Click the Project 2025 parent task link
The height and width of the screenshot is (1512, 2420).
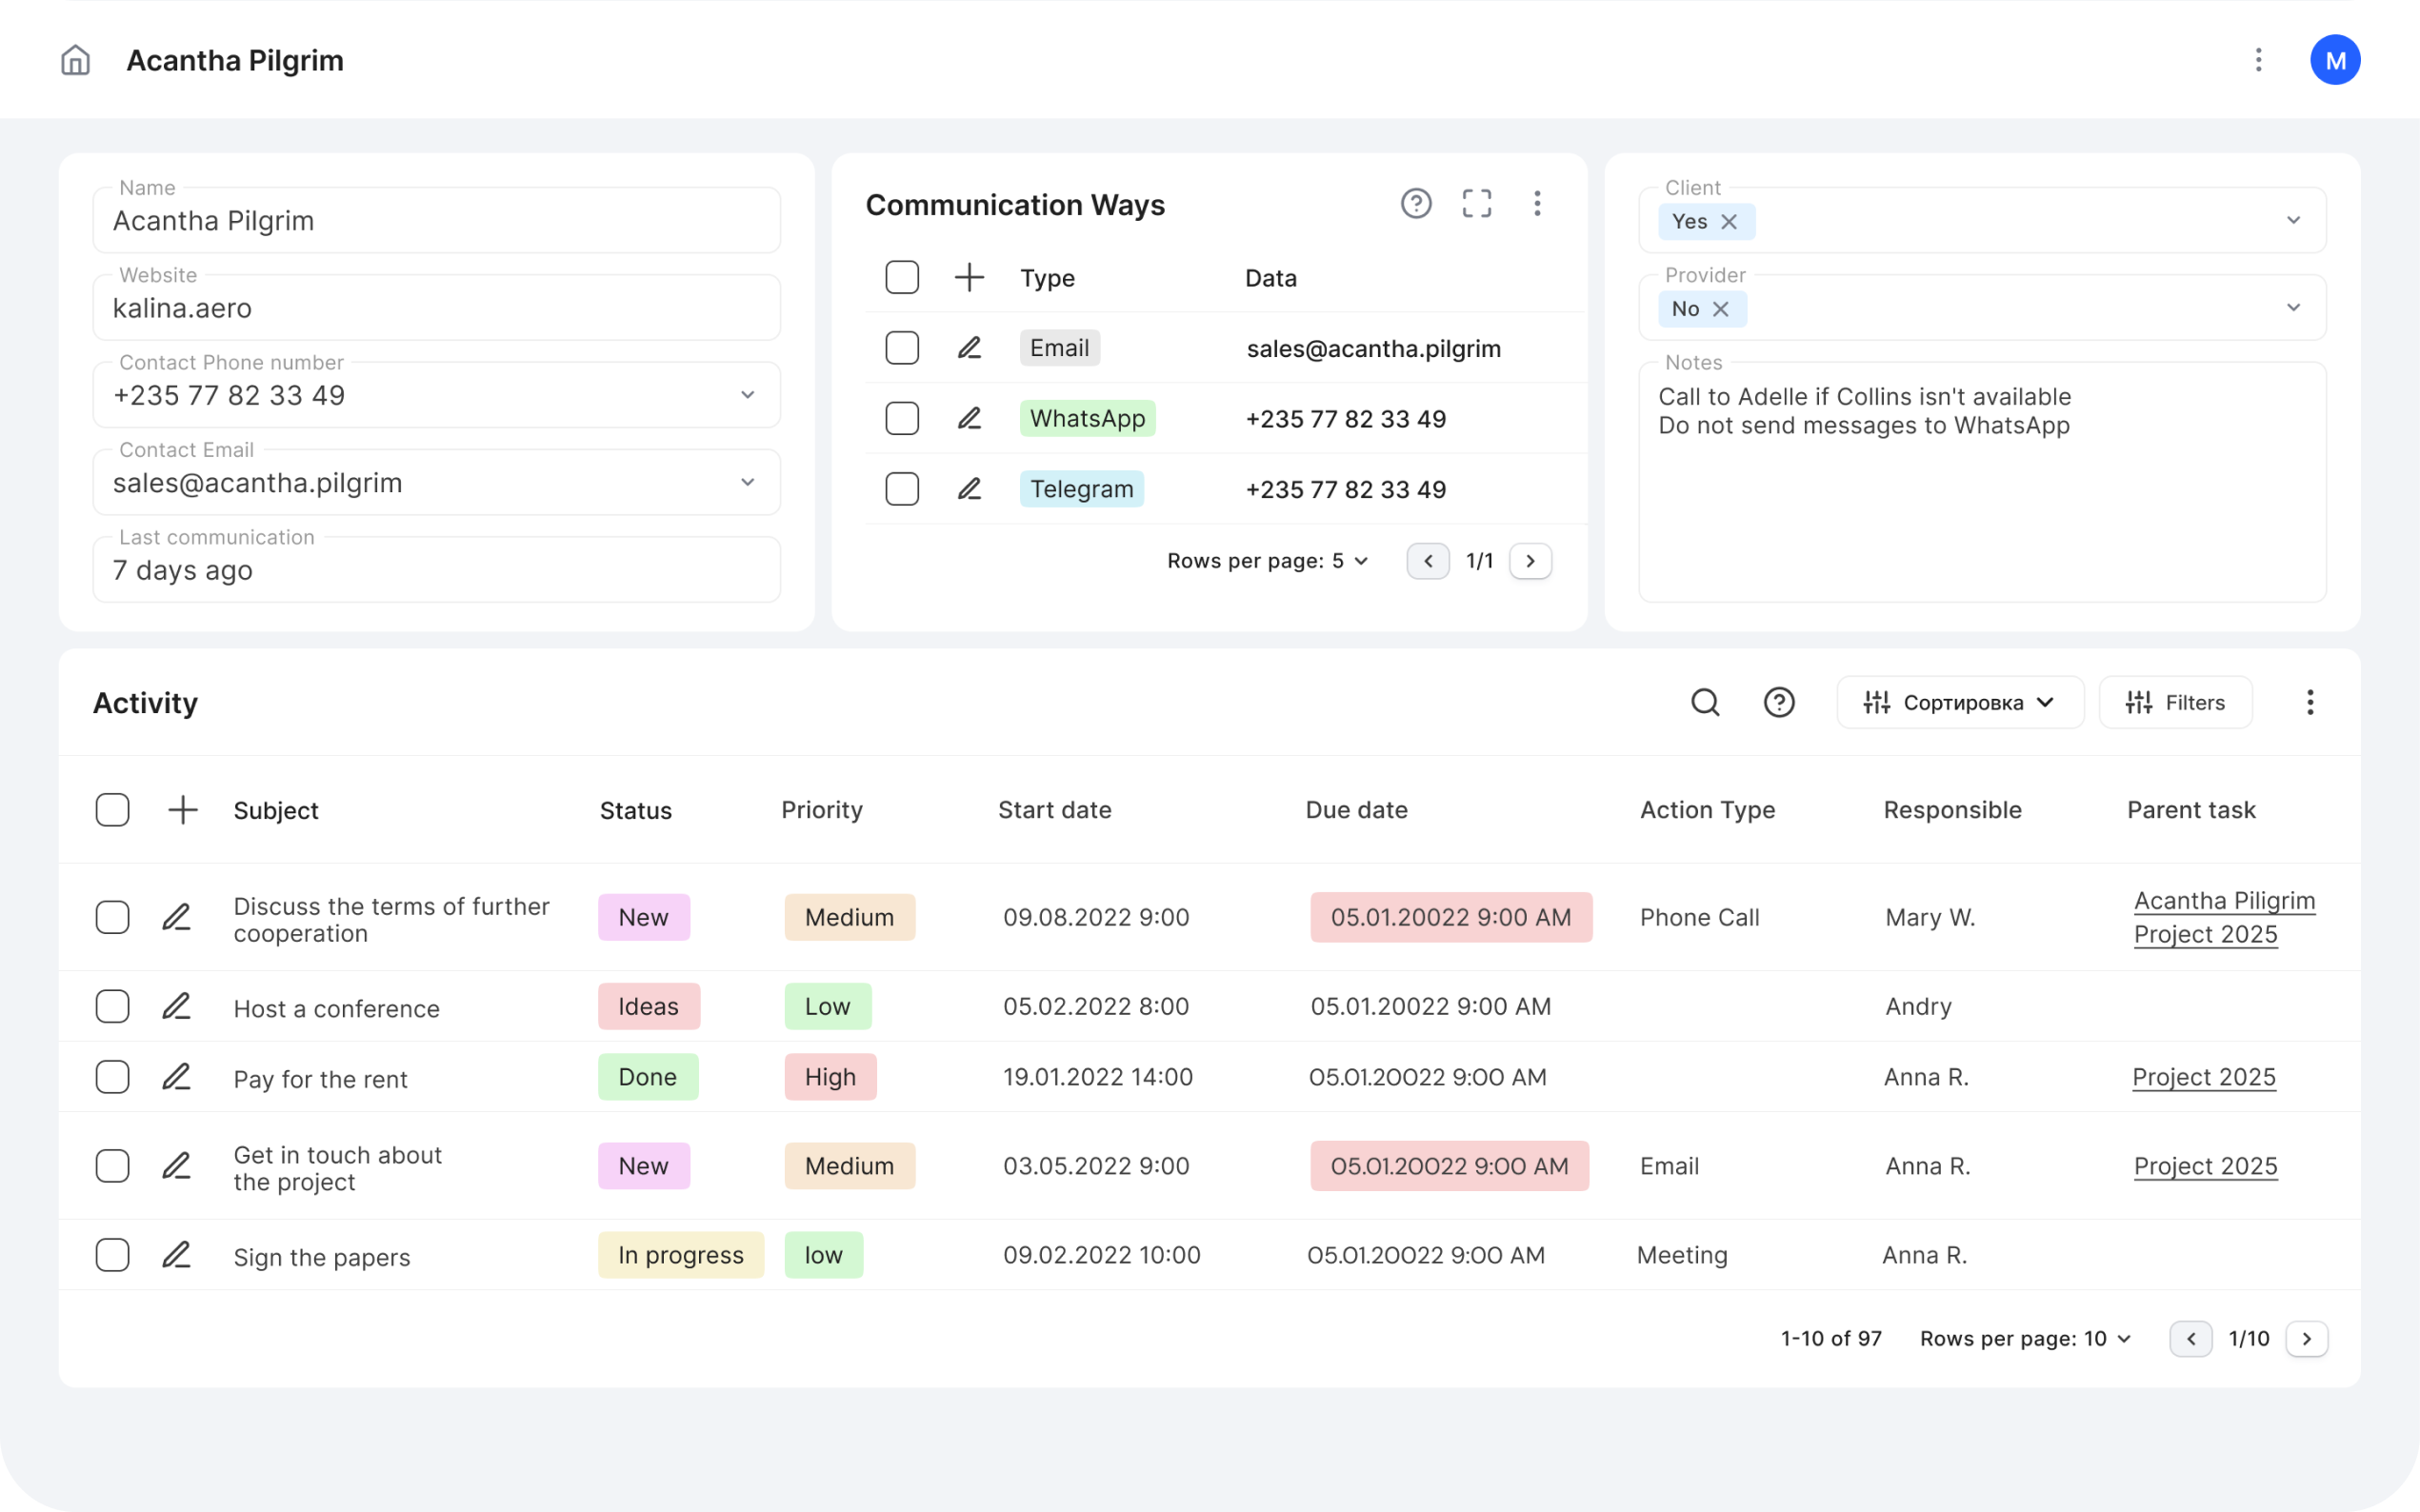2202,1077
